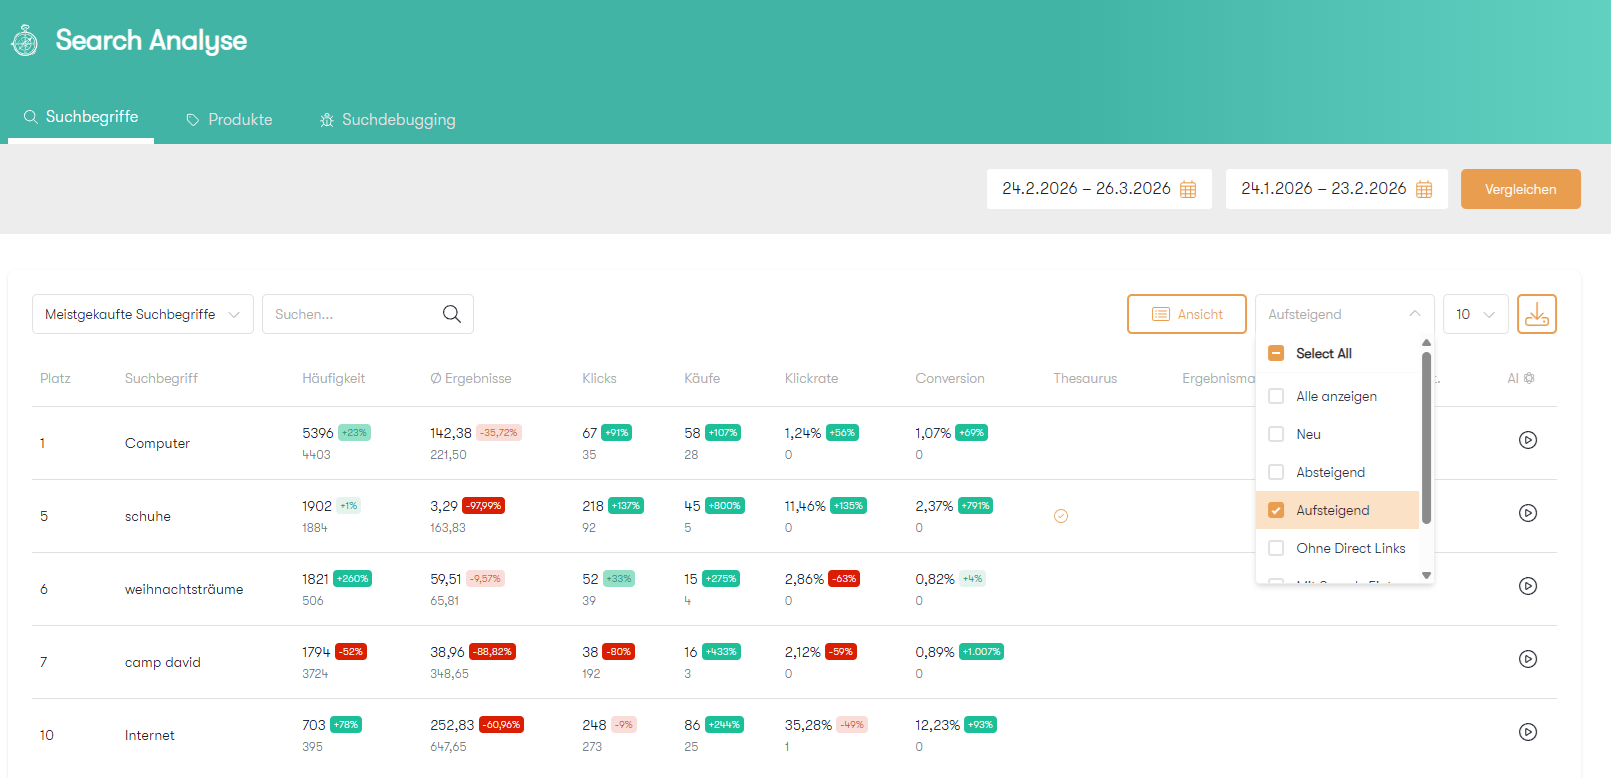Enable the Neu checkbox filter
1611x778 pixels.
click(x=1276, y=434)
